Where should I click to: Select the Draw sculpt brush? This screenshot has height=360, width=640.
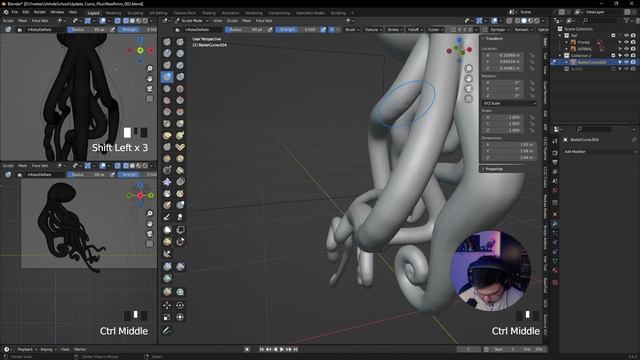click(167, 42)
